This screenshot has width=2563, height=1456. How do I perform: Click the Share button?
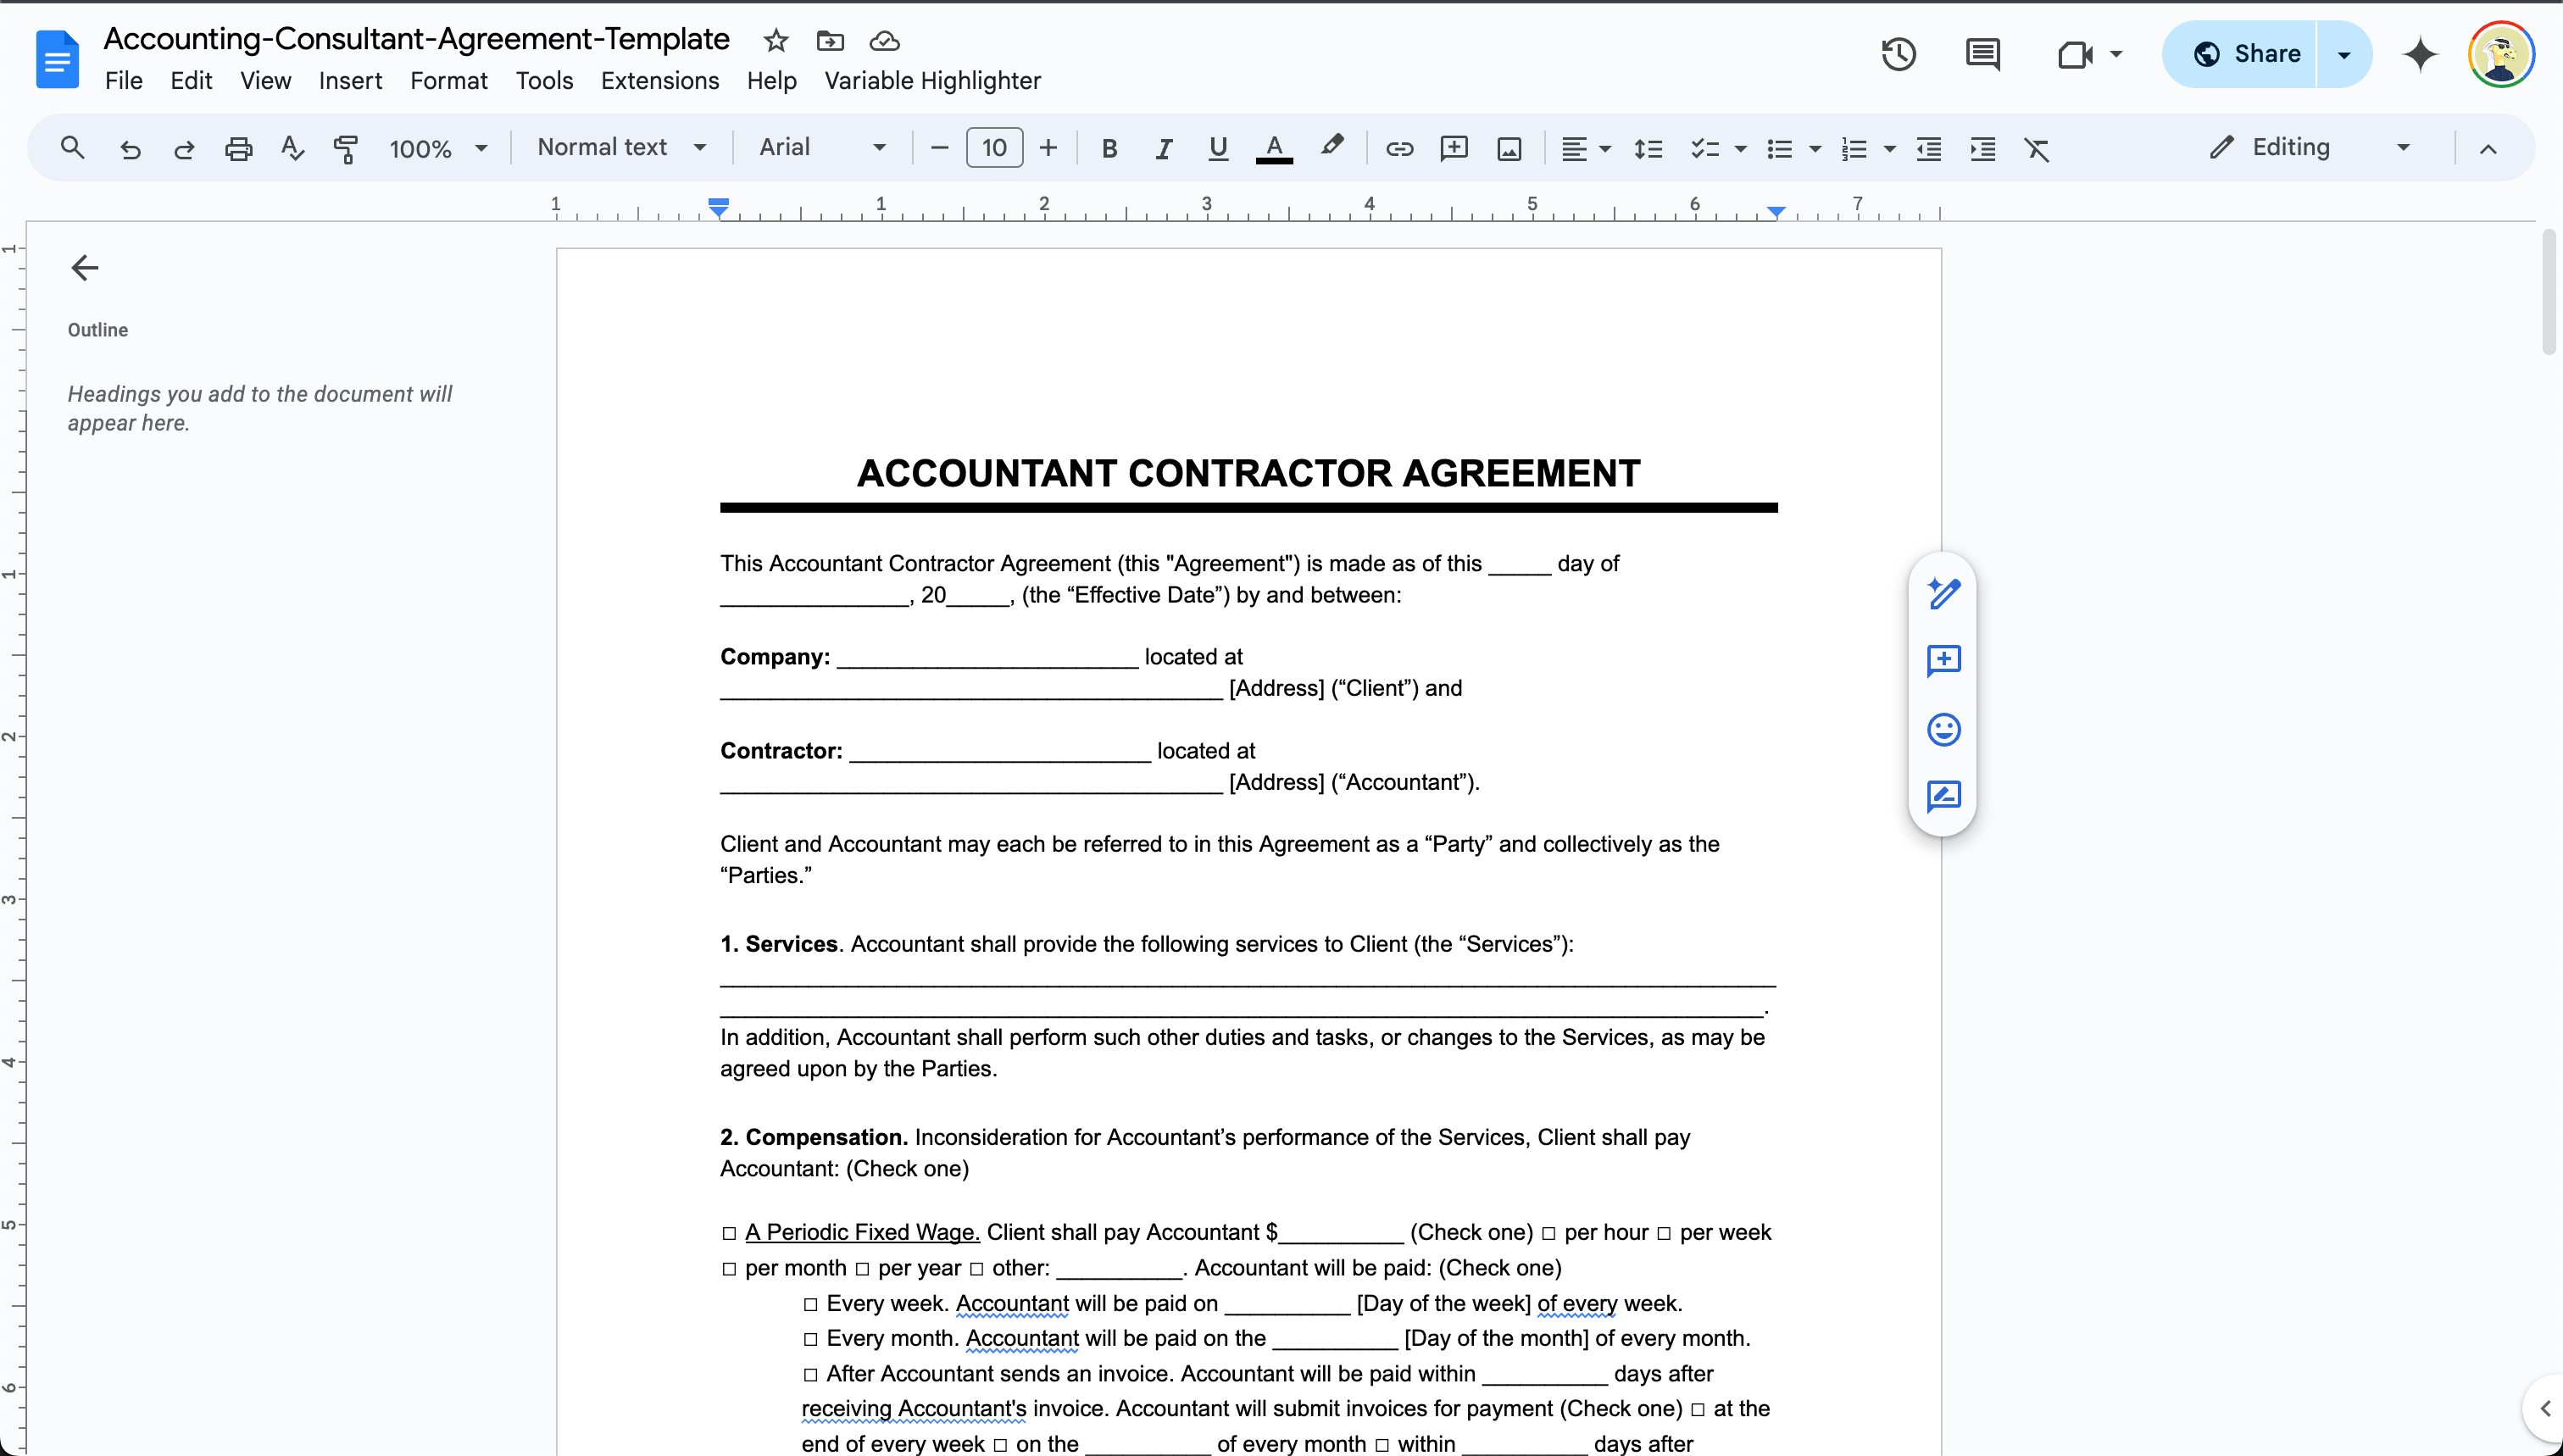coord(2239,54)
